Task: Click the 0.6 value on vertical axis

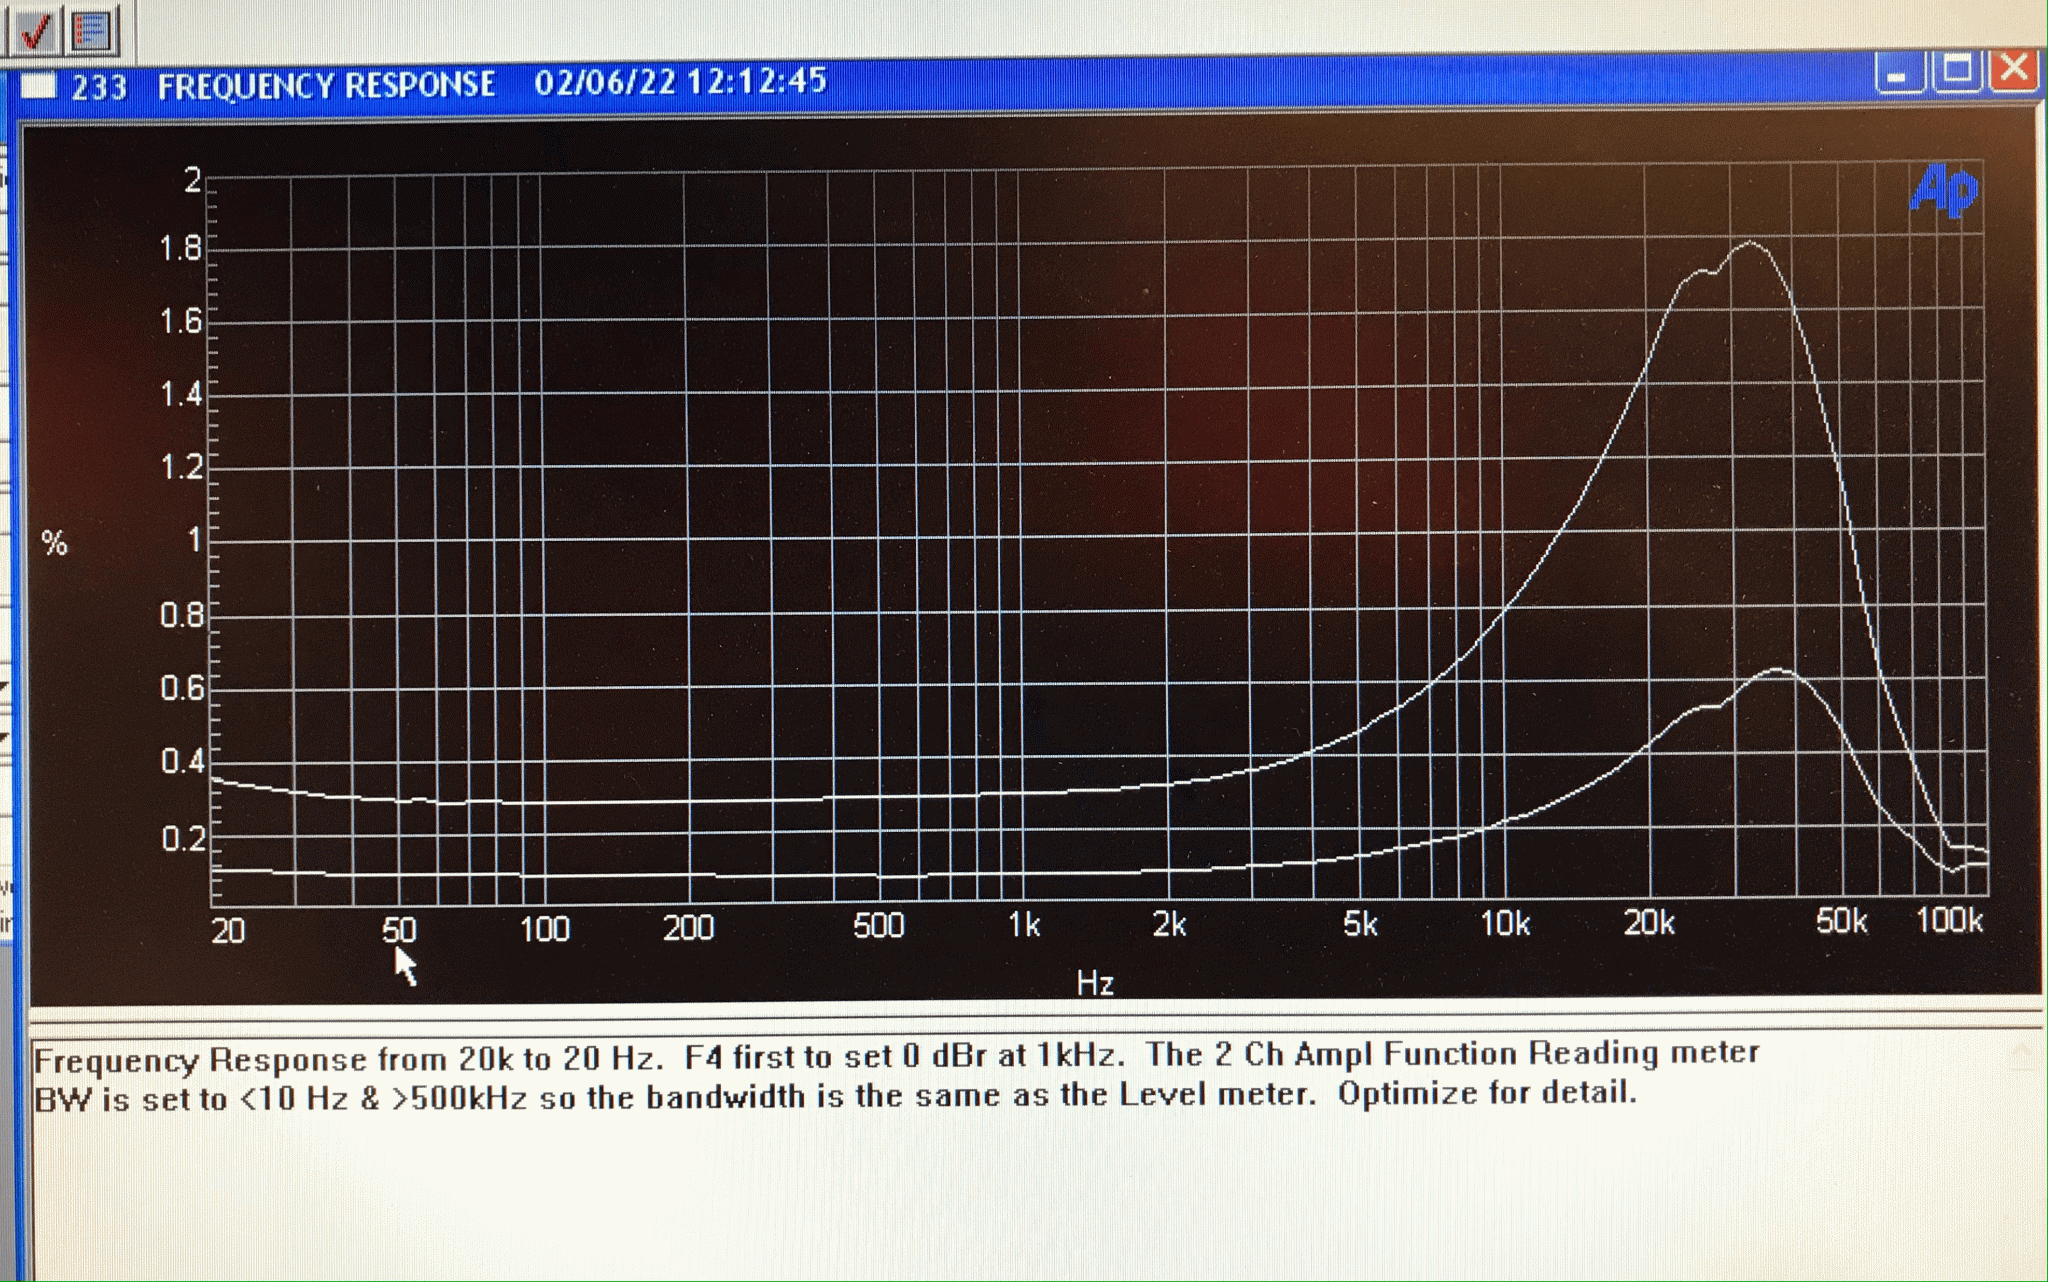Action: [x=182, y=688]
